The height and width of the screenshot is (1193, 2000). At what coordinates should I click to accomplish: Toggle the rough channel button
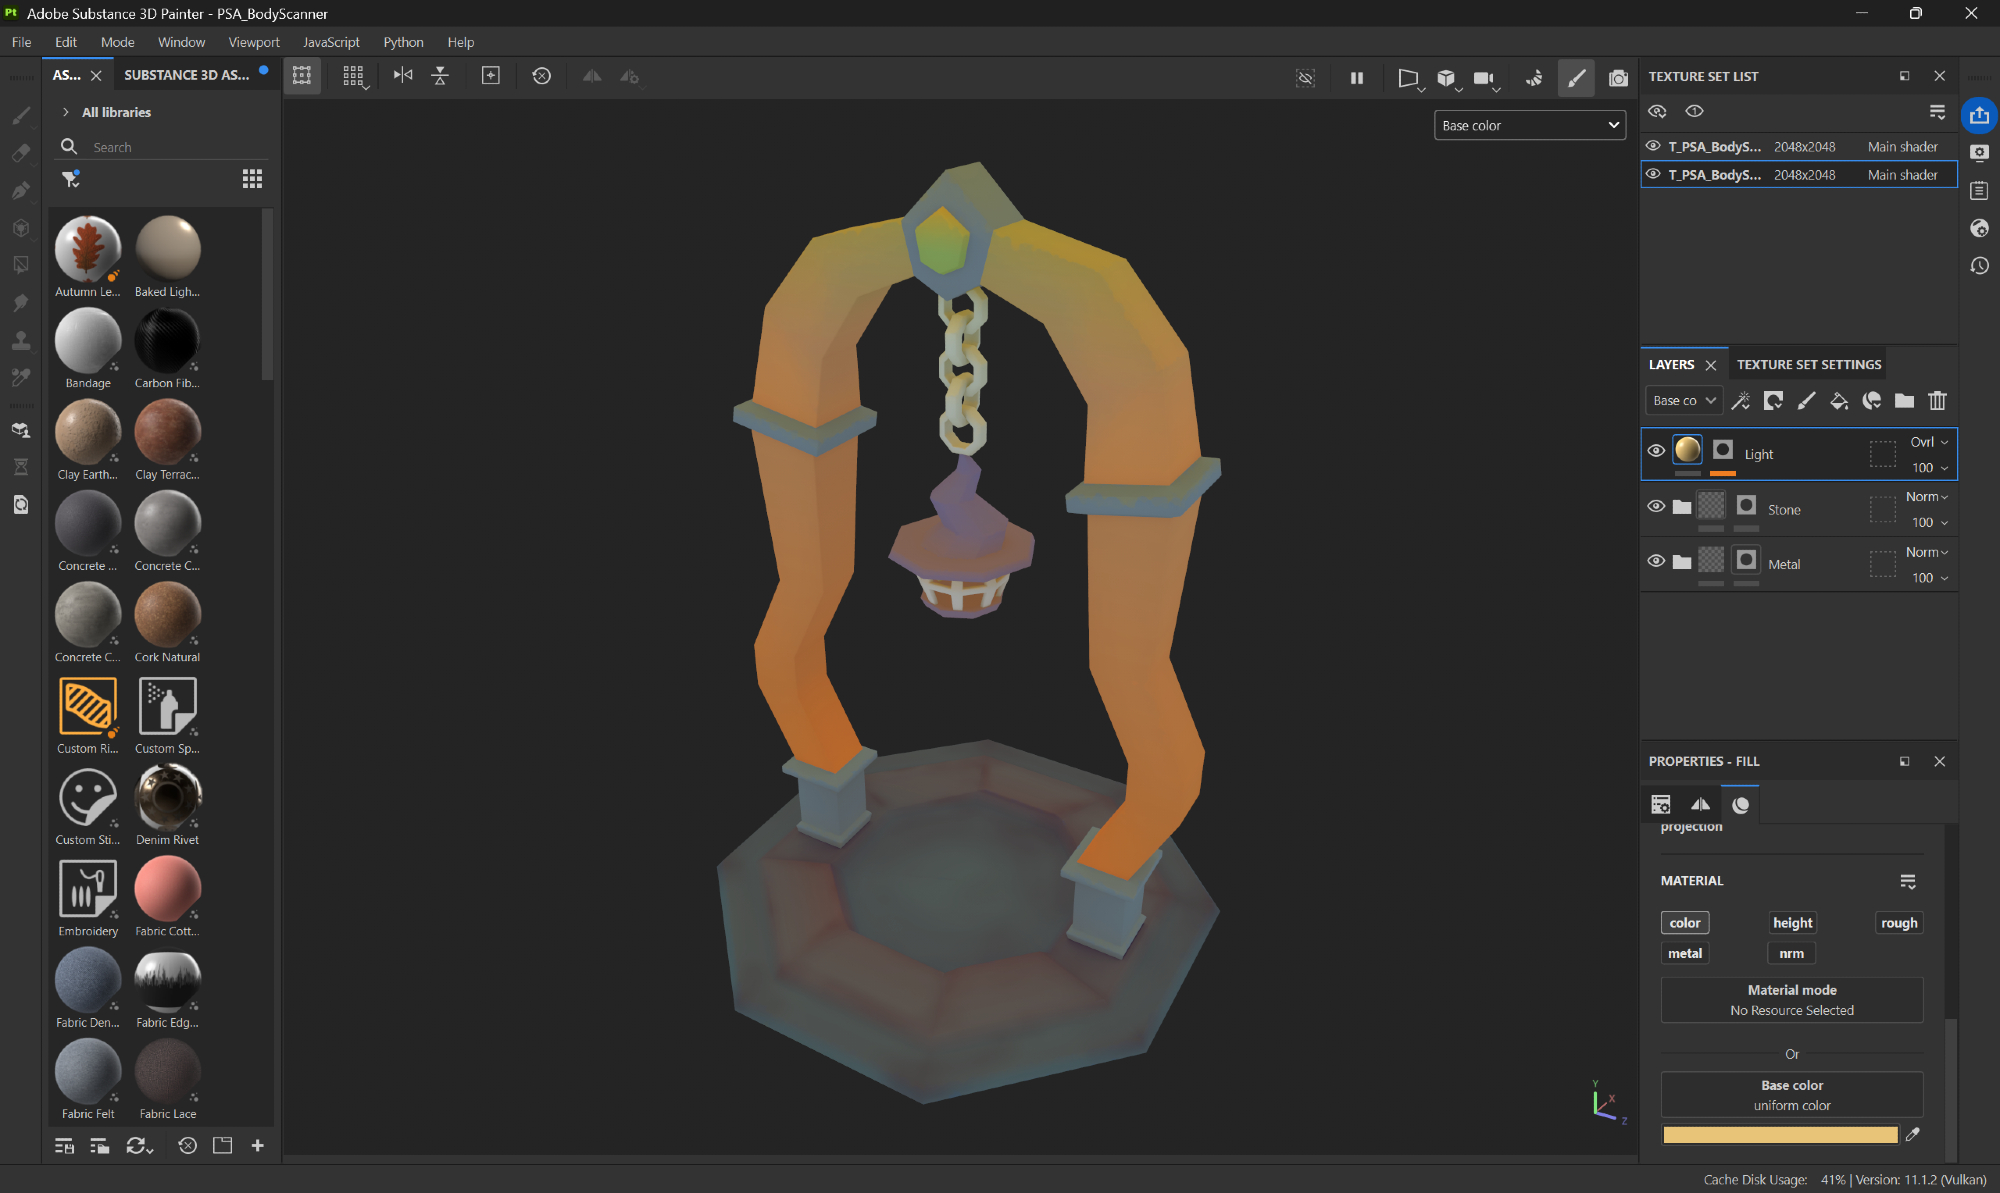click(x=1898, y=923)
